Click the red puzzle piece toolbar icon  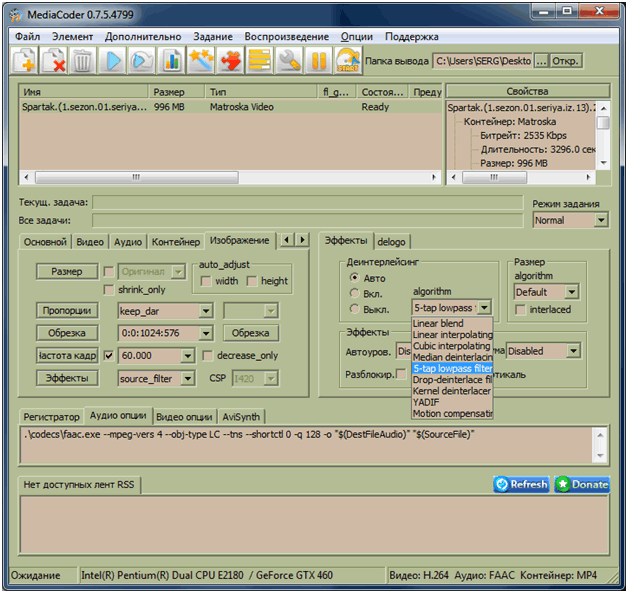tap(231, 61)
